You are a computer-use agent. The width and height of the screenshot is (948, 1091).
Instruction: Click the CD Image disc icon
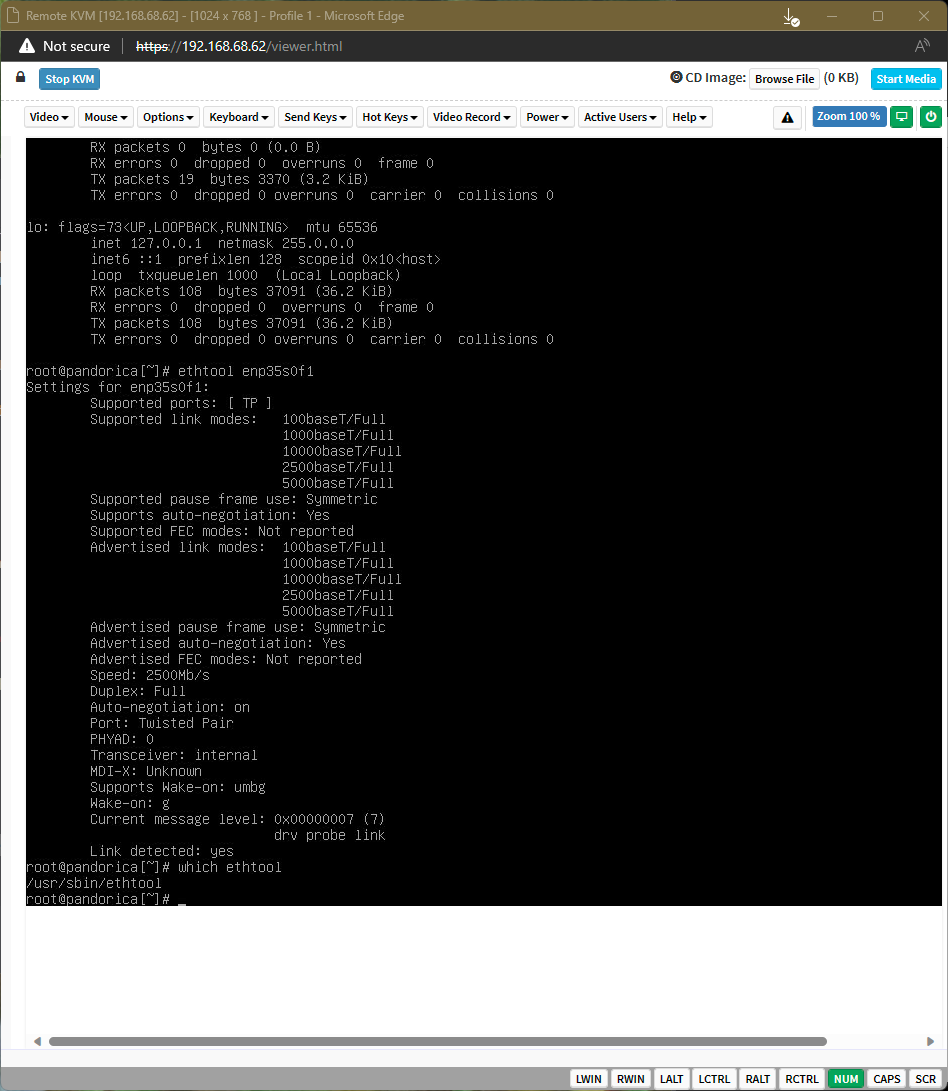click(676, 77)
